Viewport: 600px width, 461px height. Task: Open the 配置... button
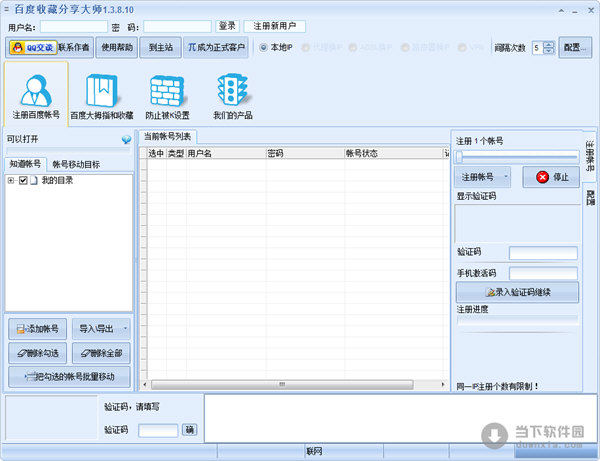point(575,47)
